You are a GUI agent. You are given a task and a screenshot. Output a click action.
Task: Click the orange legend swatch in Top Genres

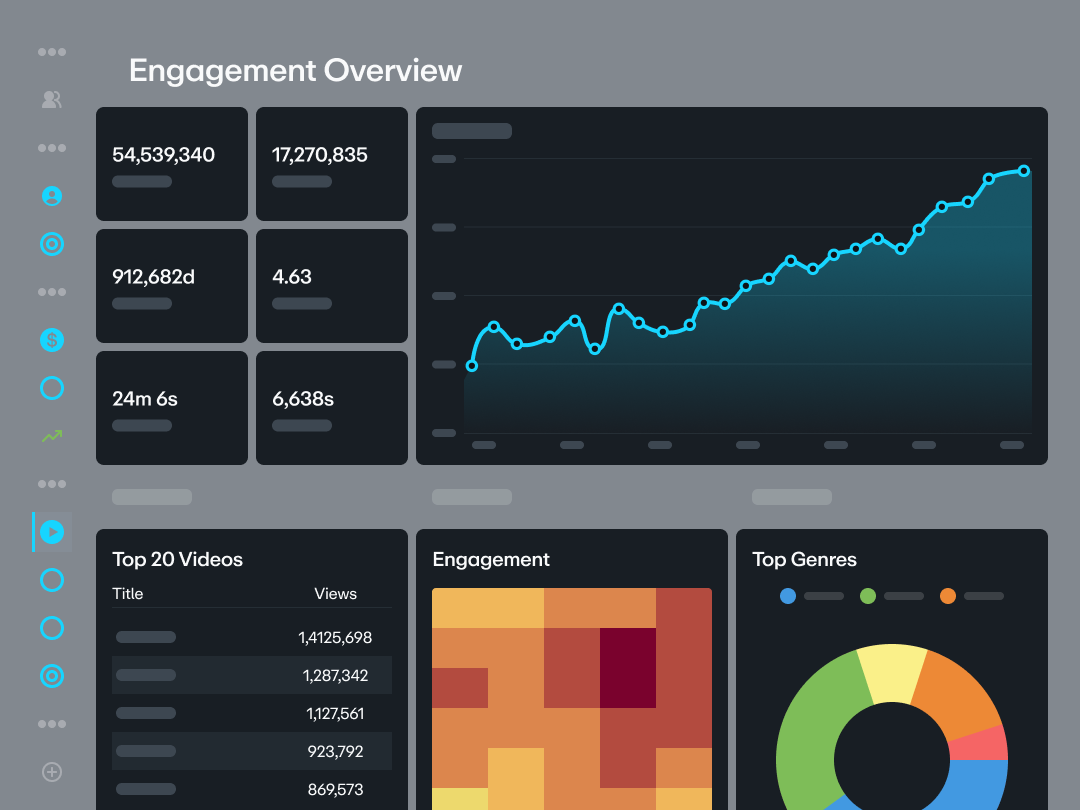(x=948, y=596)
